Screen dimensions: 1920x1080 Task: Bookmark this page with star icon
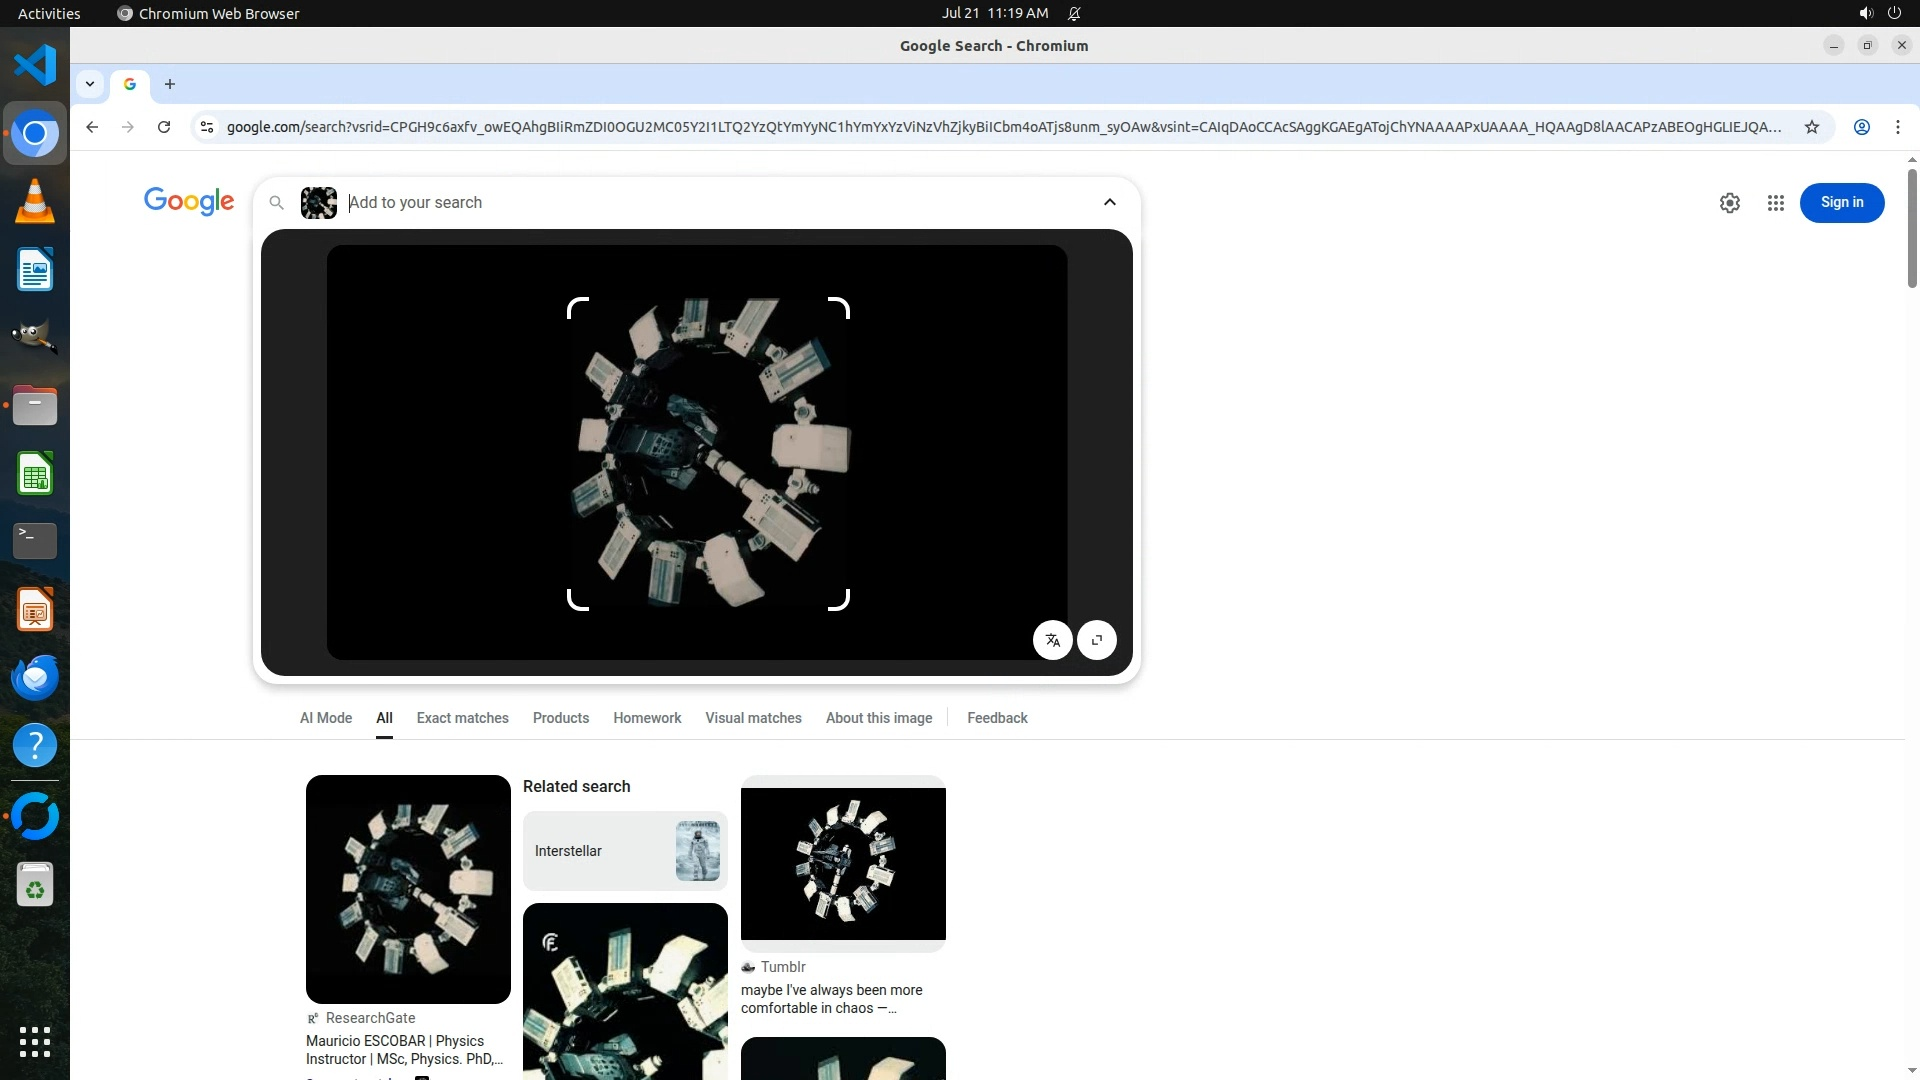pyautogui.click(x=1812, y=127)
